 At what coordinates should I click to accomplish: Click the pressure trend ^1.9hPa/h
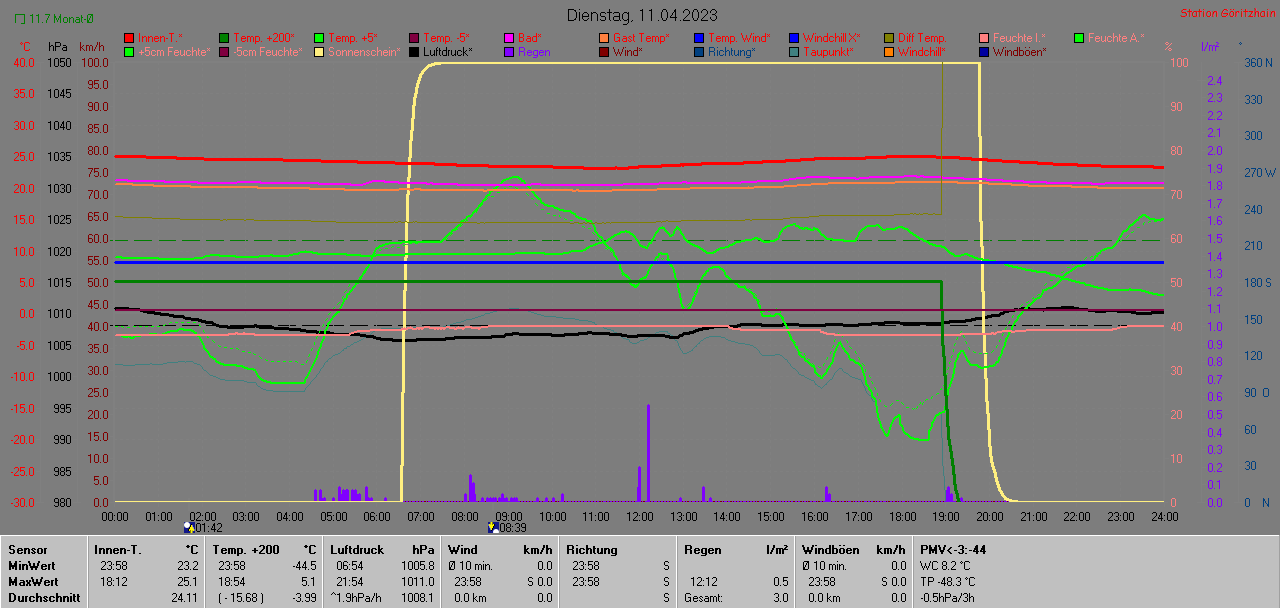coord(356,598)
